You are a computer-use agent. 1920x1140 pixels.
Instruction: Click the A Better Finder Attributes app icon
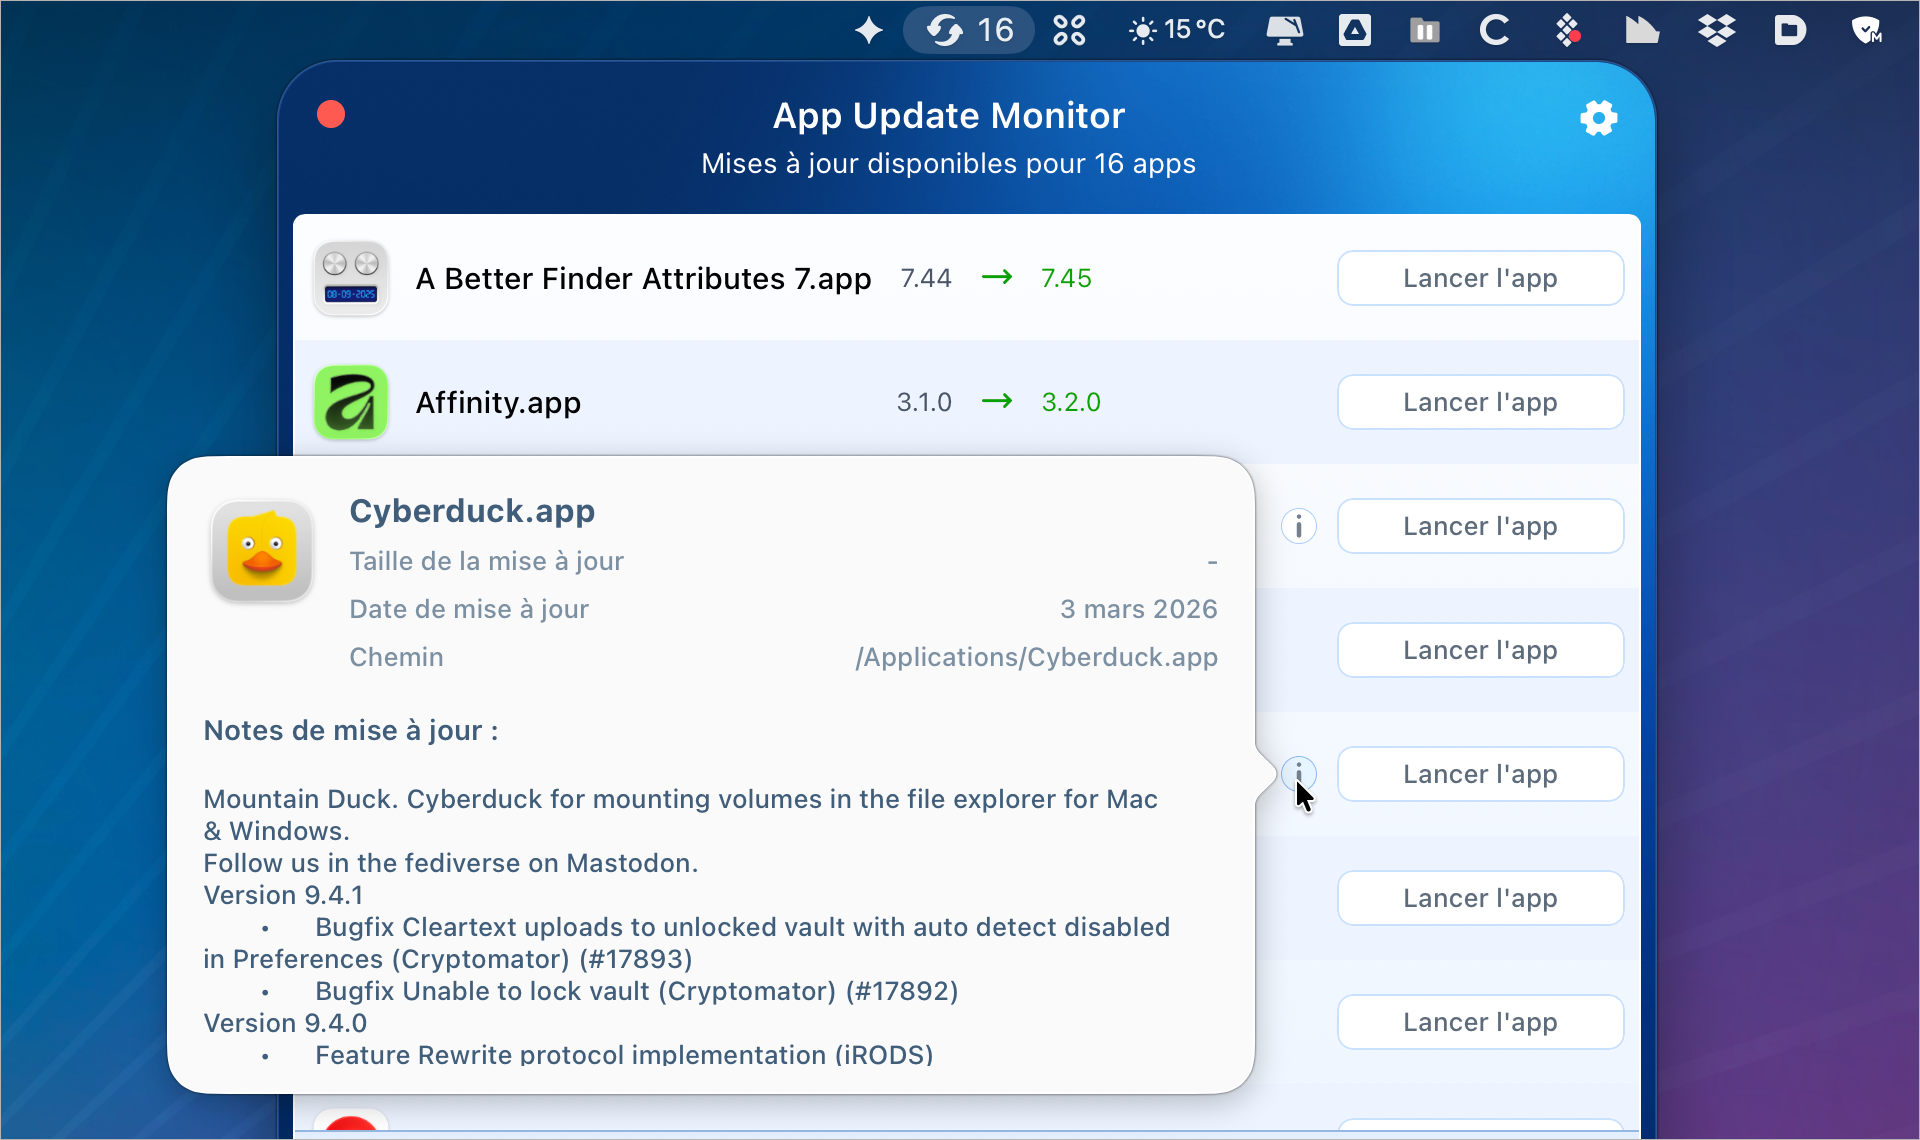[x=351, y=278]
